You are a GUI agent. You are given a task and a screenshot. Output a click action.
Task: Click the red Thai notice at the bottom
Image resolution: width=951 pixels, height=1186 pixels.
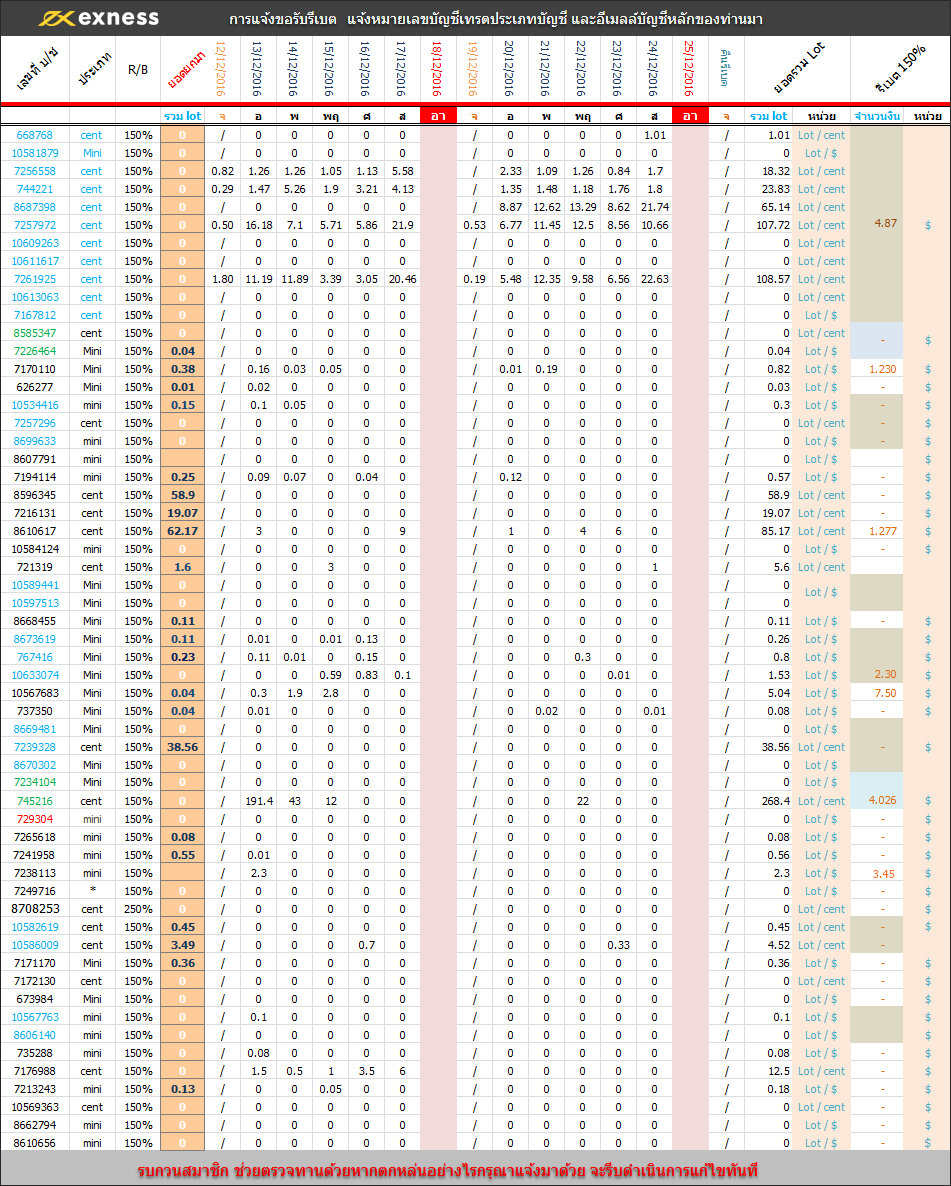[x=447, y=1171]
